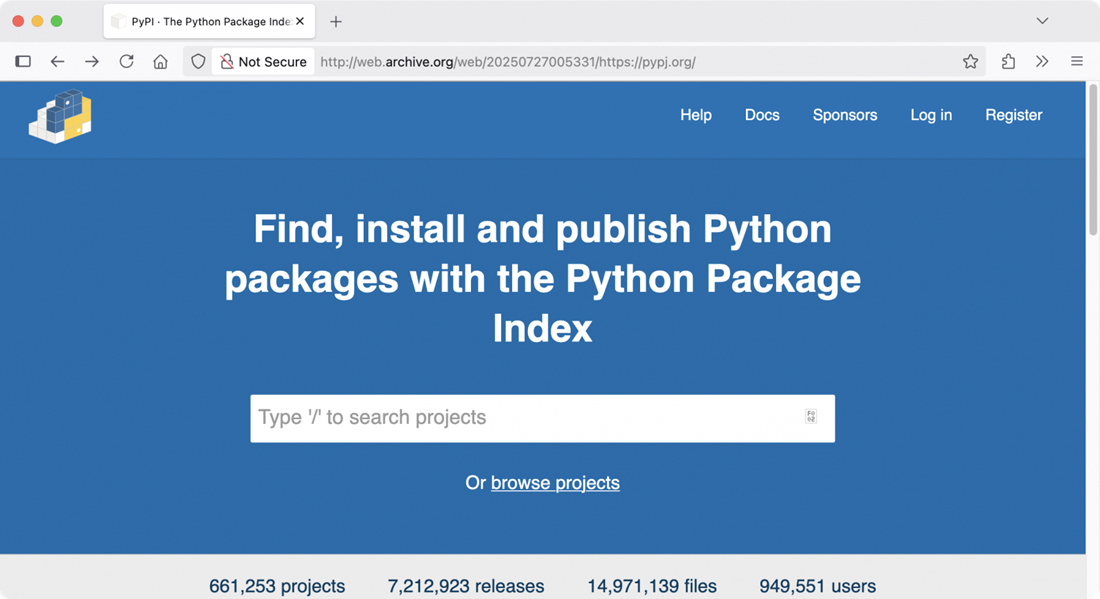The image size is (1100, 599).
Task: Open the hamburger application menu
Action: (1077, 62)
